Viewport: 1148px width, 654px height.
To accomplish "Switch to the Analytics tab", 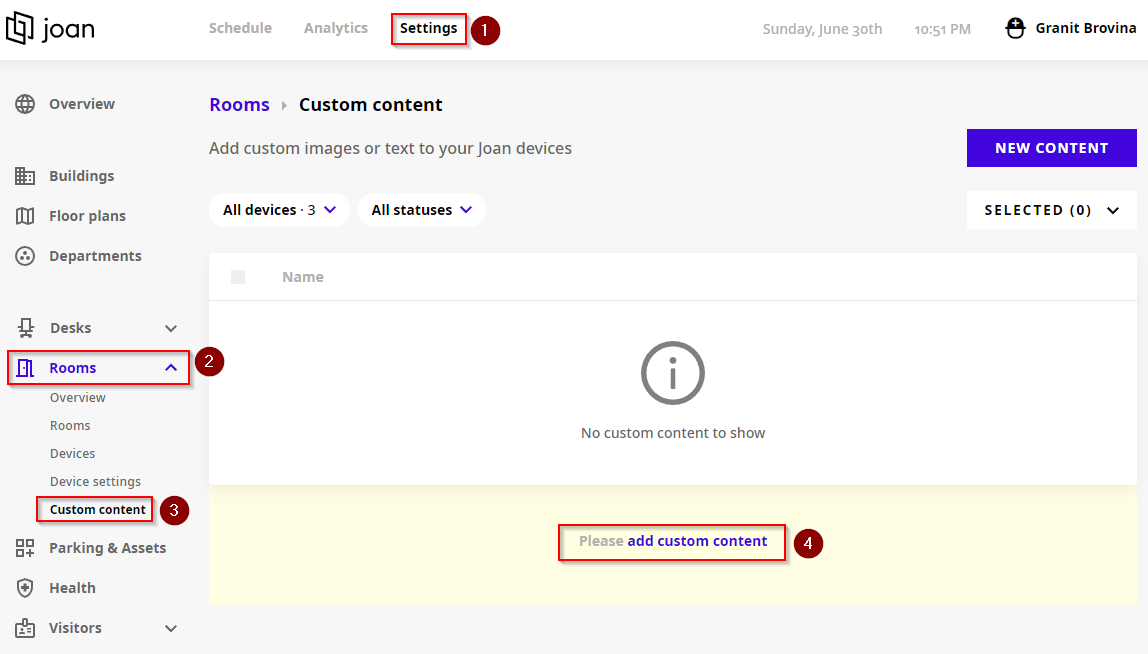I will click(336, 28).
